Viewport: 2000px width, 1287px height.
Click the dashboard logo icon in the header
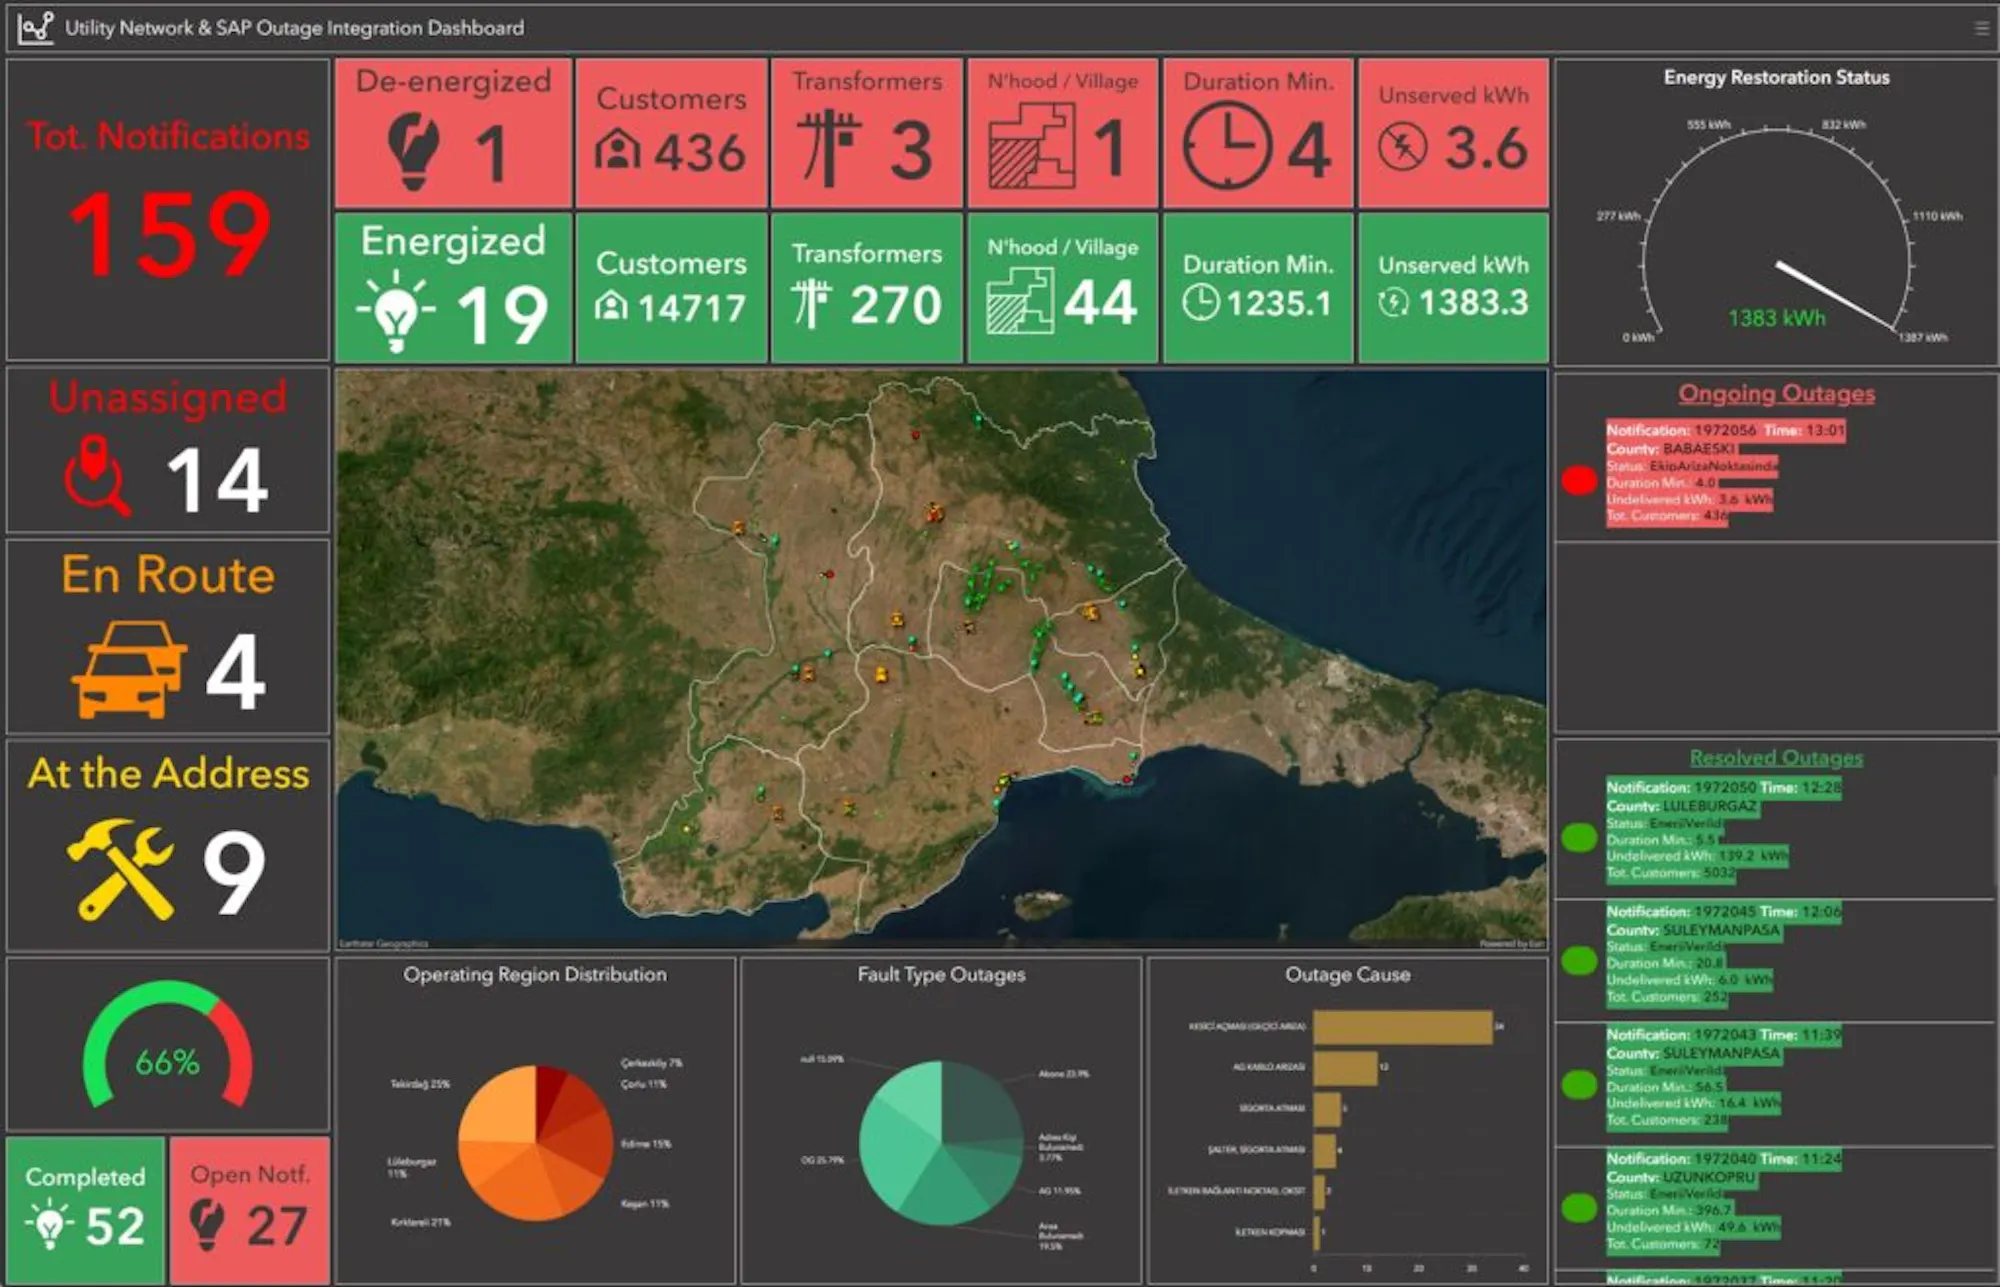click(x=36, y=28)
